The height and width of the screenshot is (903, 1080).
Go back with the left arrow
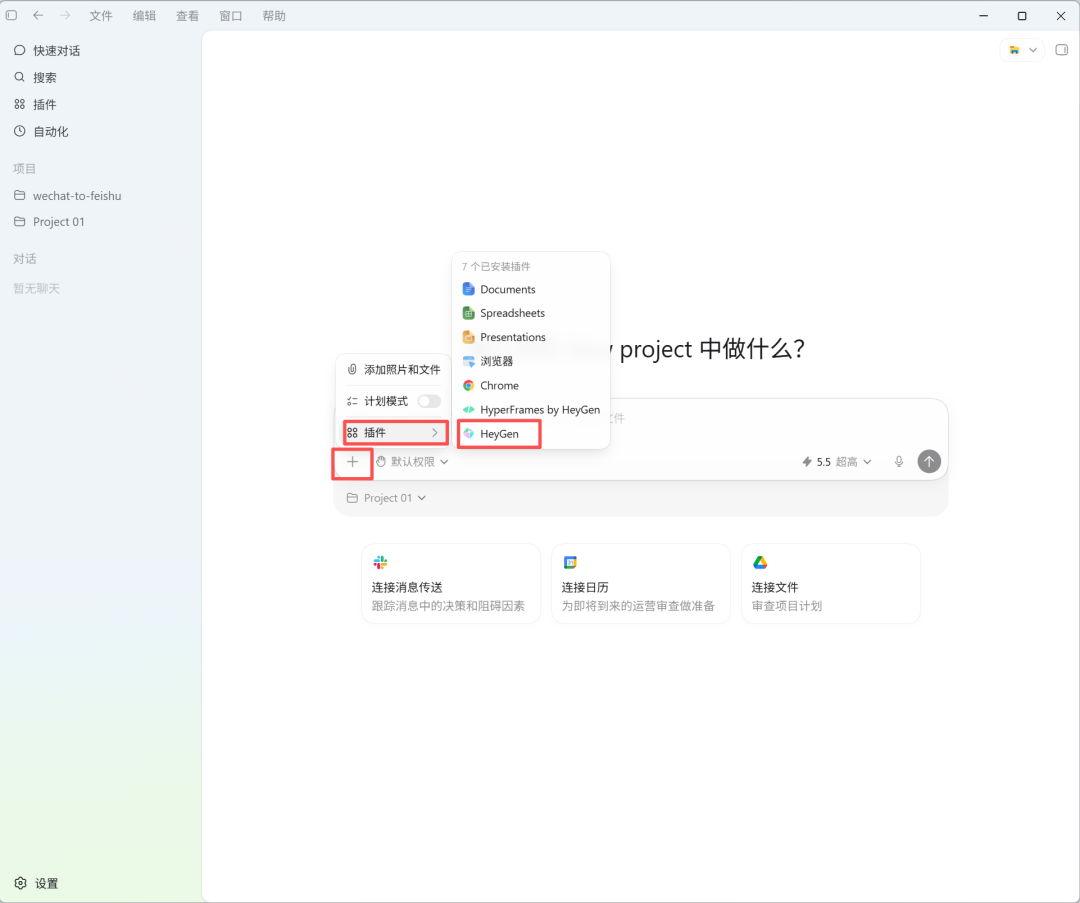(39, 15)
